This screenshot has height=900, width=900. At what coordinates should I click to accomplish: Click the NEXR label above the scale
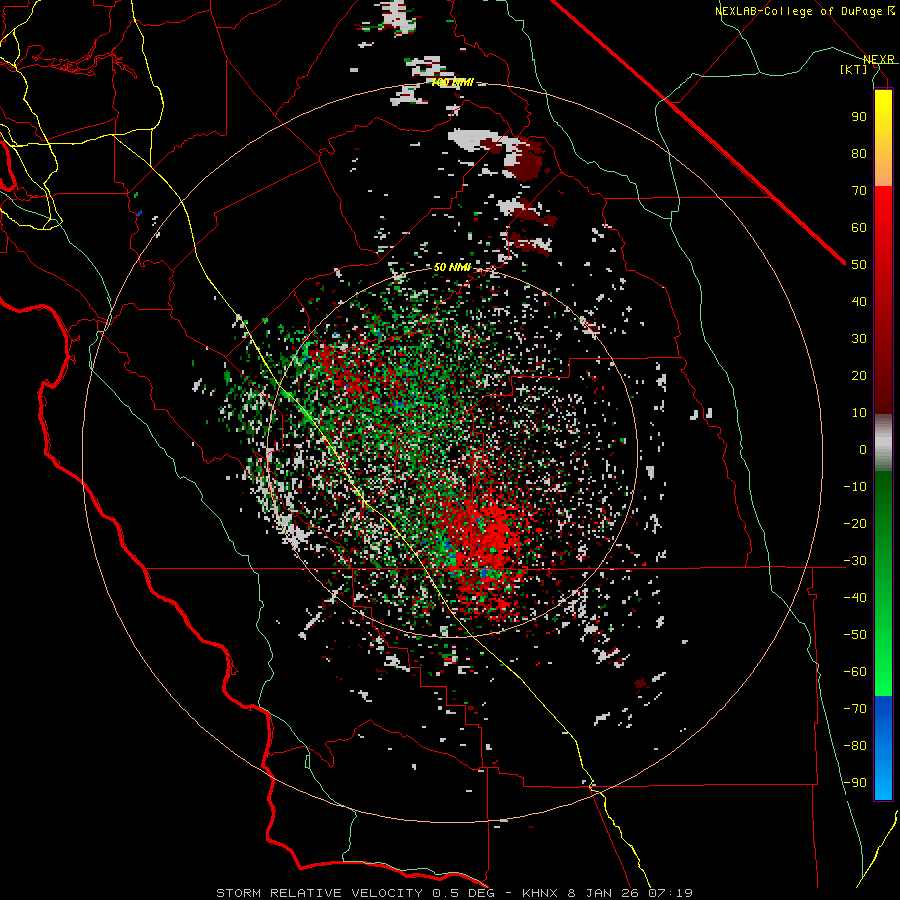point(879,59)
